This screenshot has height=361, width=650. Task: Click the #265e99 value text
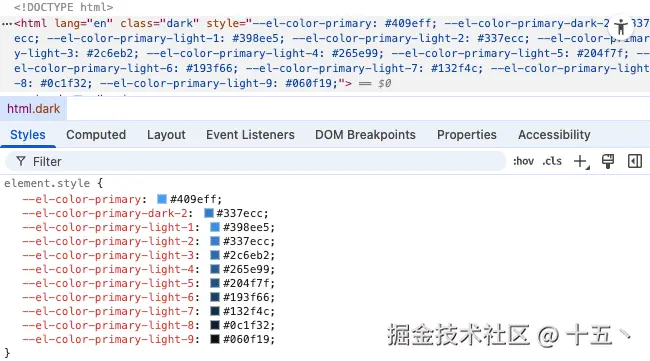pyautogui.click(x=246, y=269)
